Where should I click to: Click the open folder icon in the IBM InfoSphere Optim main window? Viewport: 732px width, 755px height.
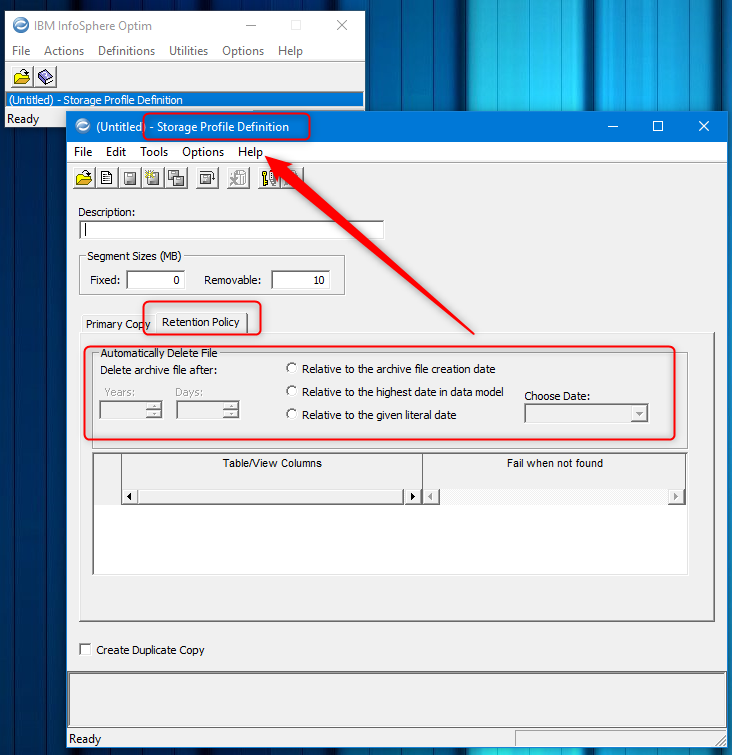click(22, 77)
